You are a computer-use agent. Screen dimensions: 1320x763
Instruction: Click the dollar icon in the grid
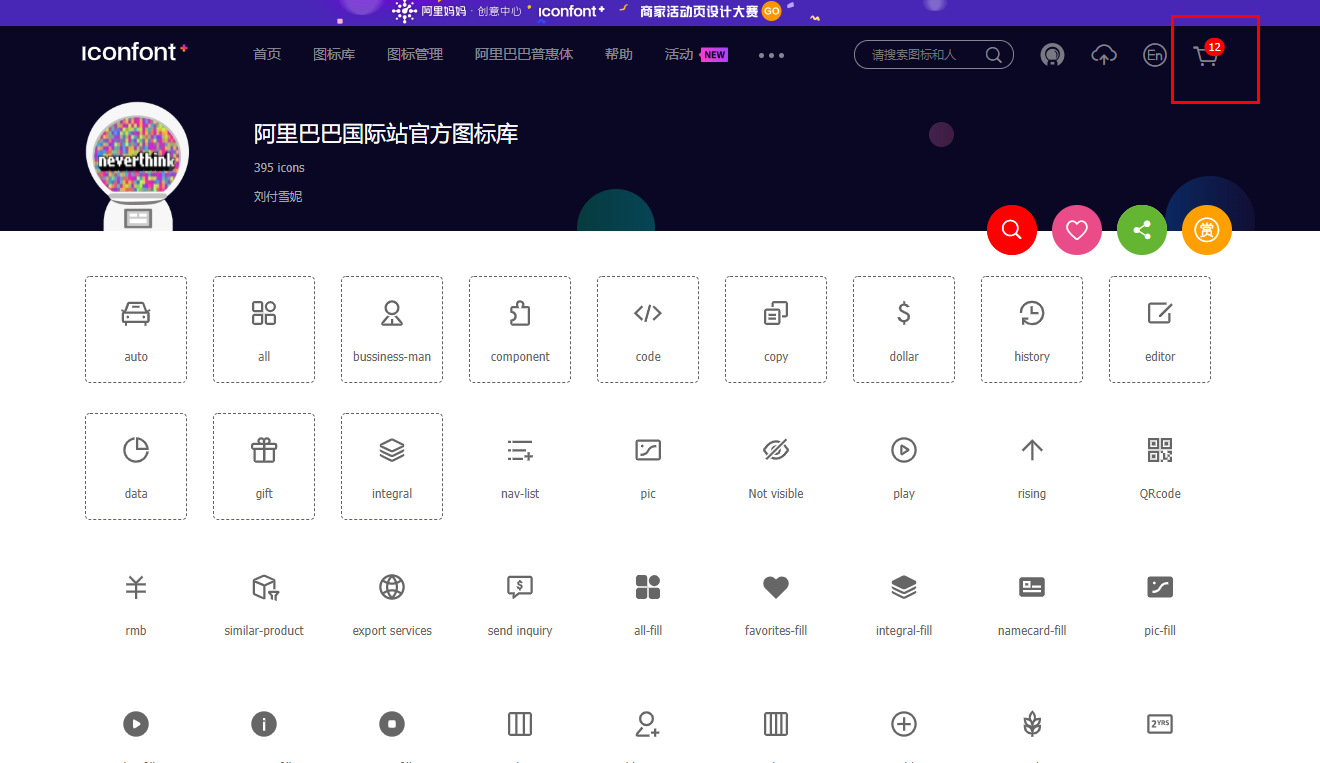(903, 314)
